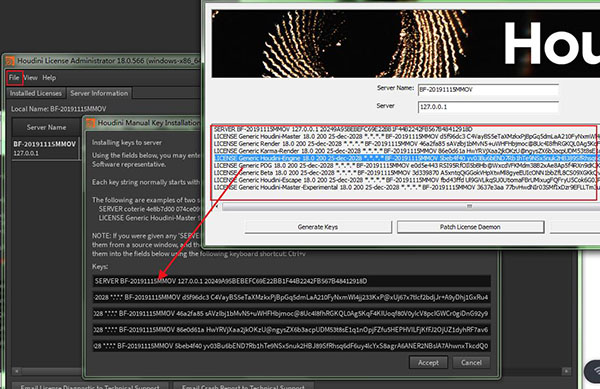Viewport: 600px width, 389px height.
Task: Switch to the Installed Licenses tab
Action: coord(36,93)
